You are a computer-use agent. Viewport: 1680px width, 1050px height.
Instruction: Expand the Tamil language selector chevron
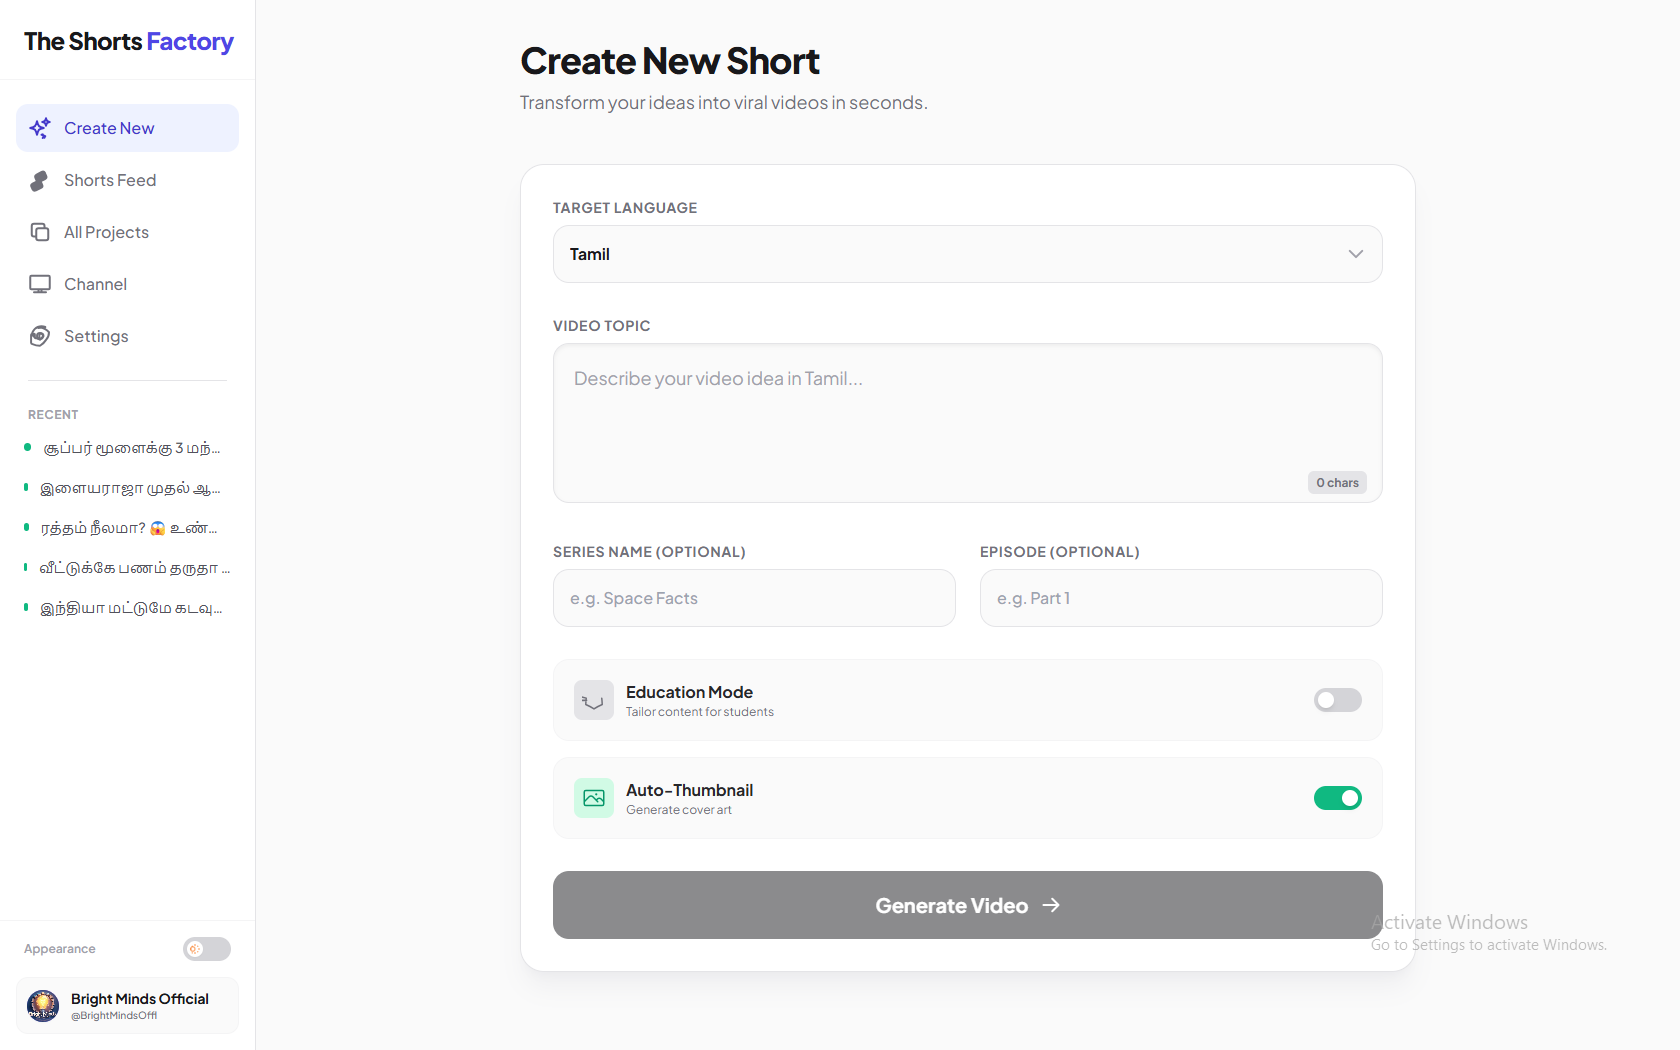[x=1356, y=254]
